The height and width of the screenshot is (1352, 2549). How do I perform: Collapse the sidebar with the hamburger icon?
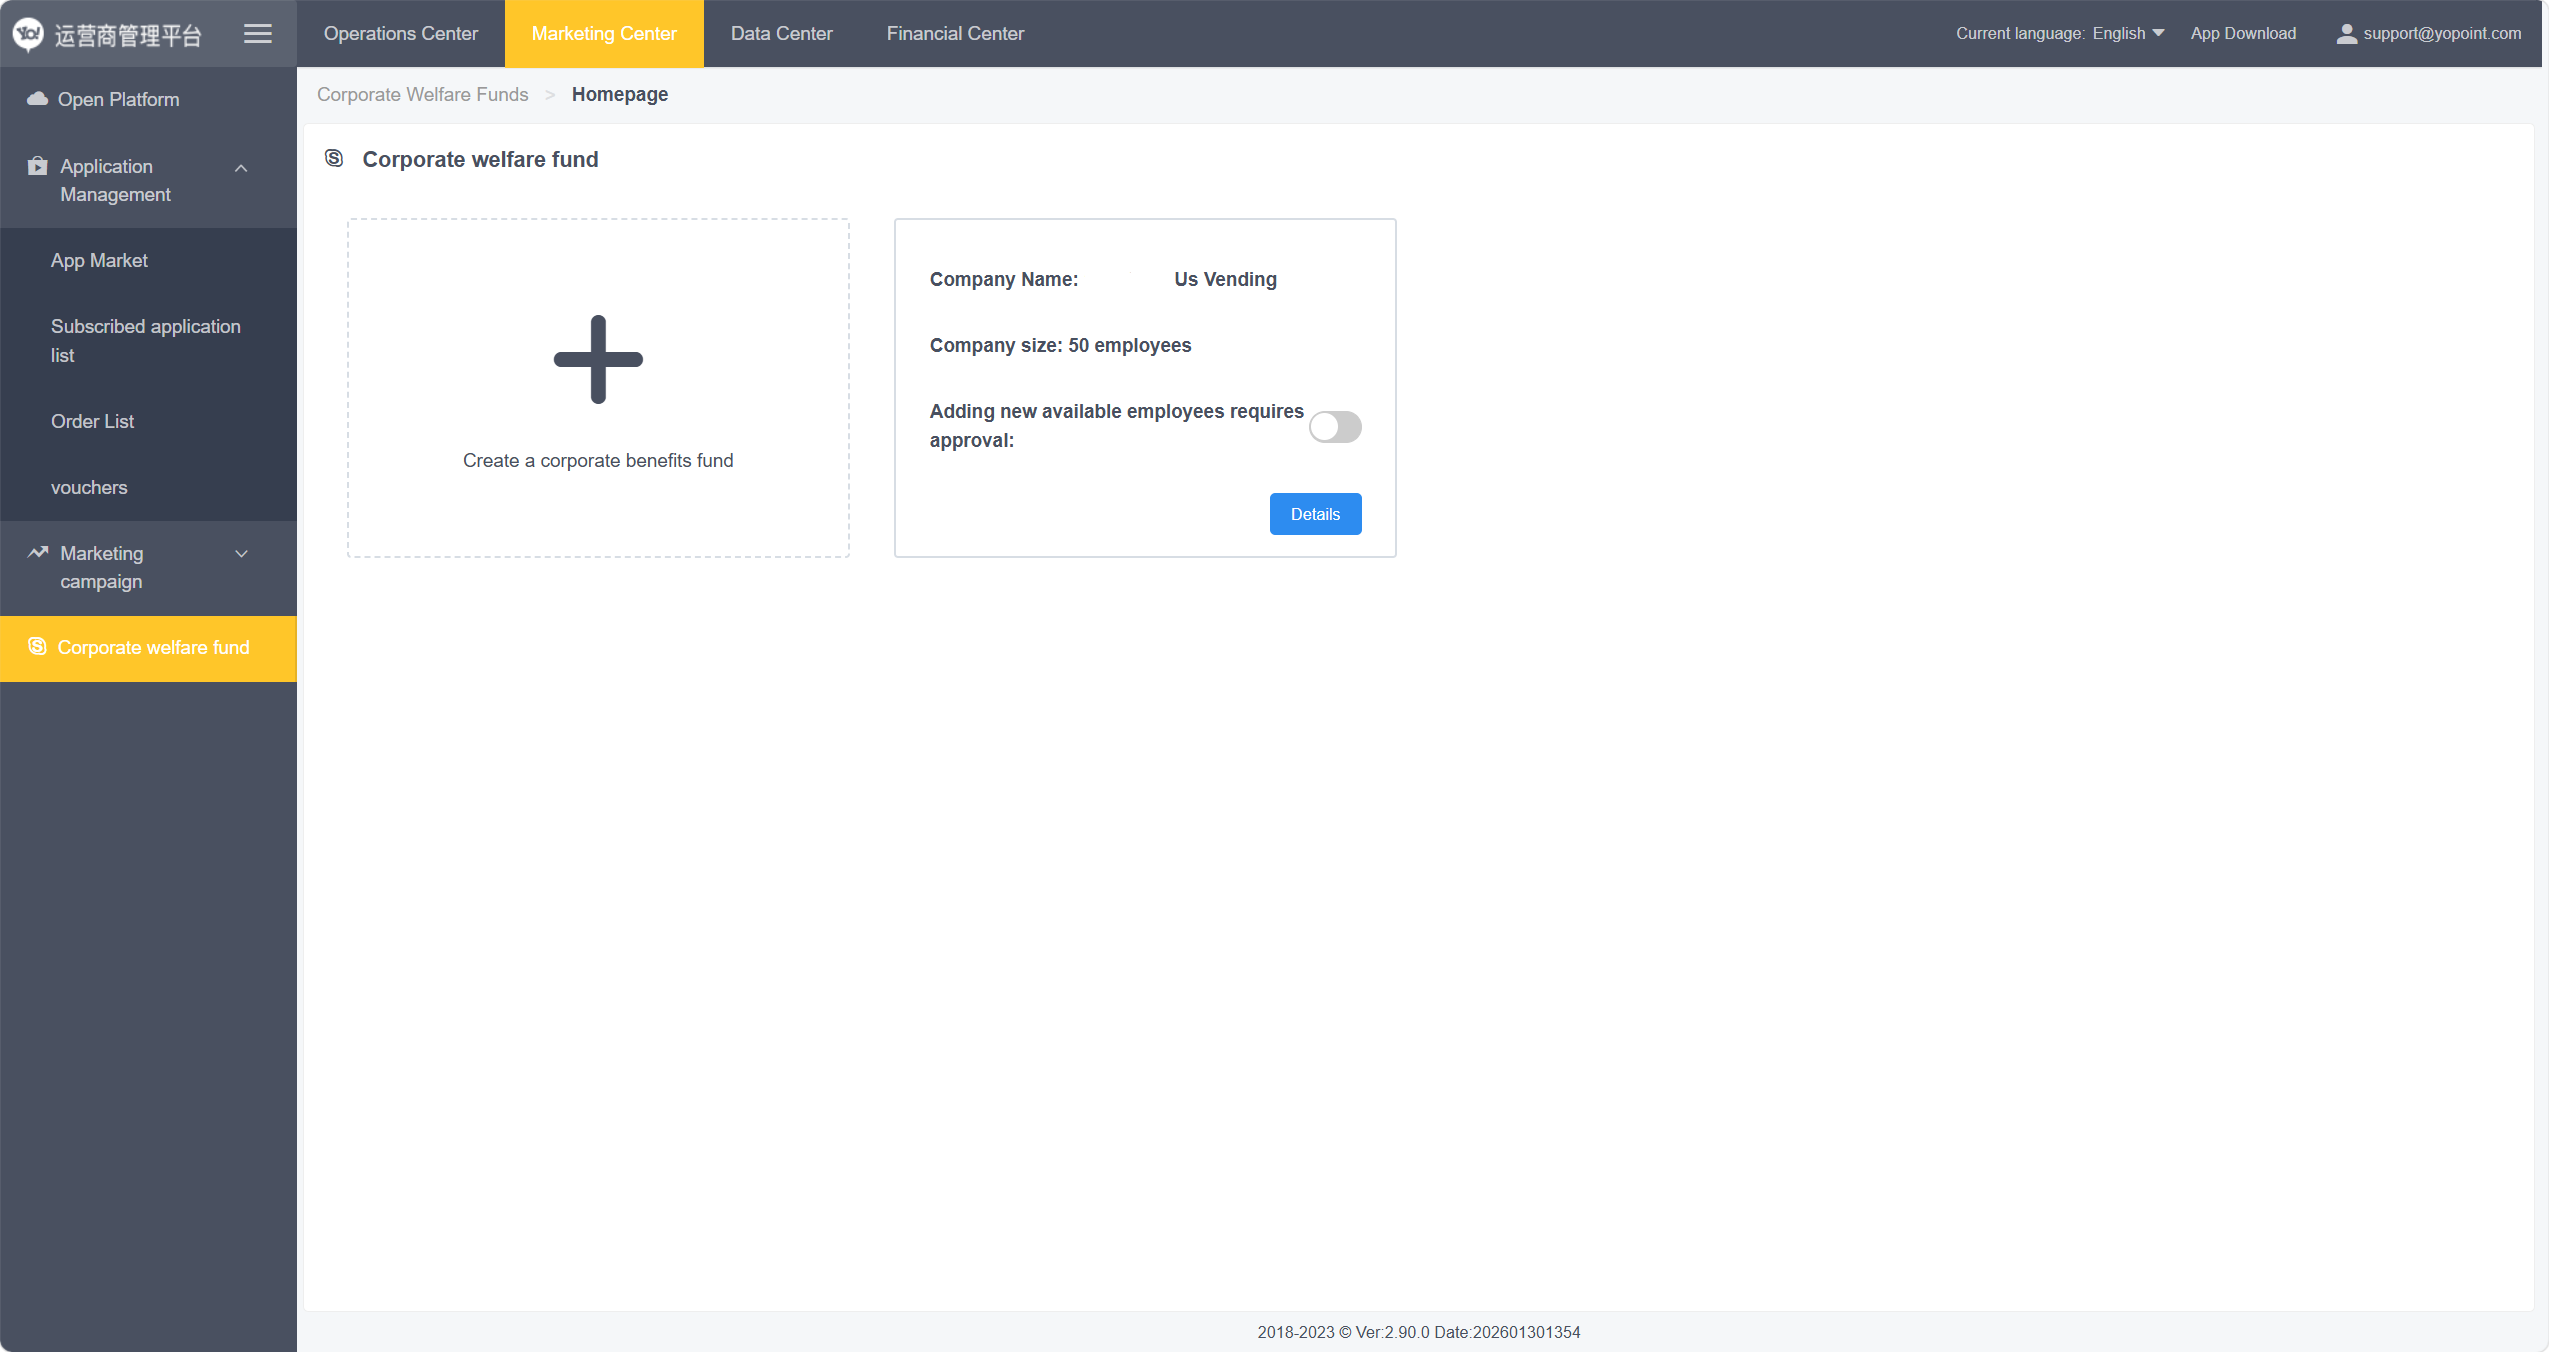pyautogui.click(x=258, y=34)
